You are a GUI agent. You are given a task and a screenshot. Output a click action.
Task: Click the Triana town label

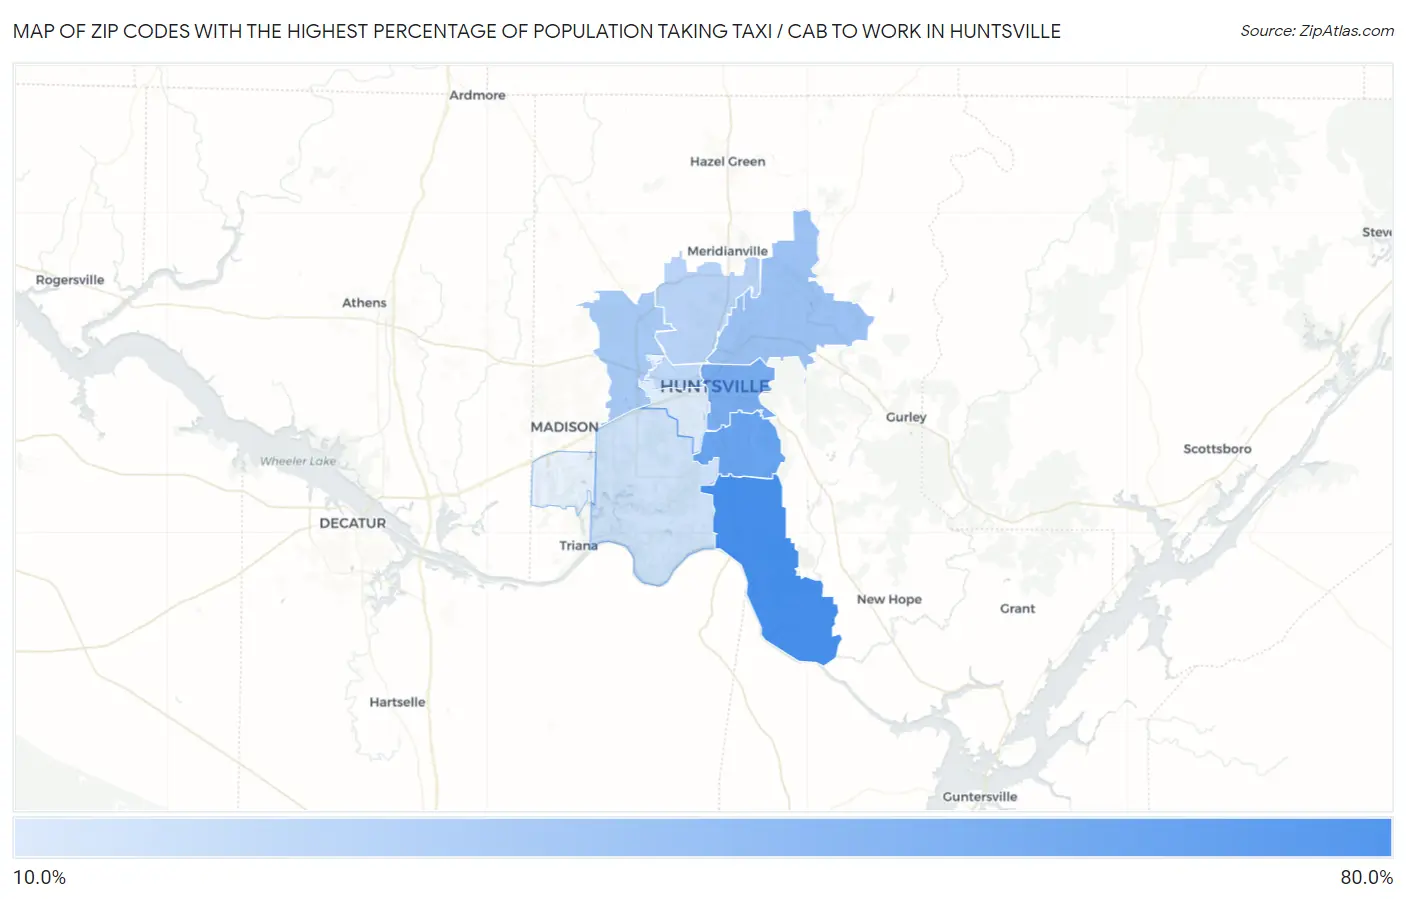point(578,546)
